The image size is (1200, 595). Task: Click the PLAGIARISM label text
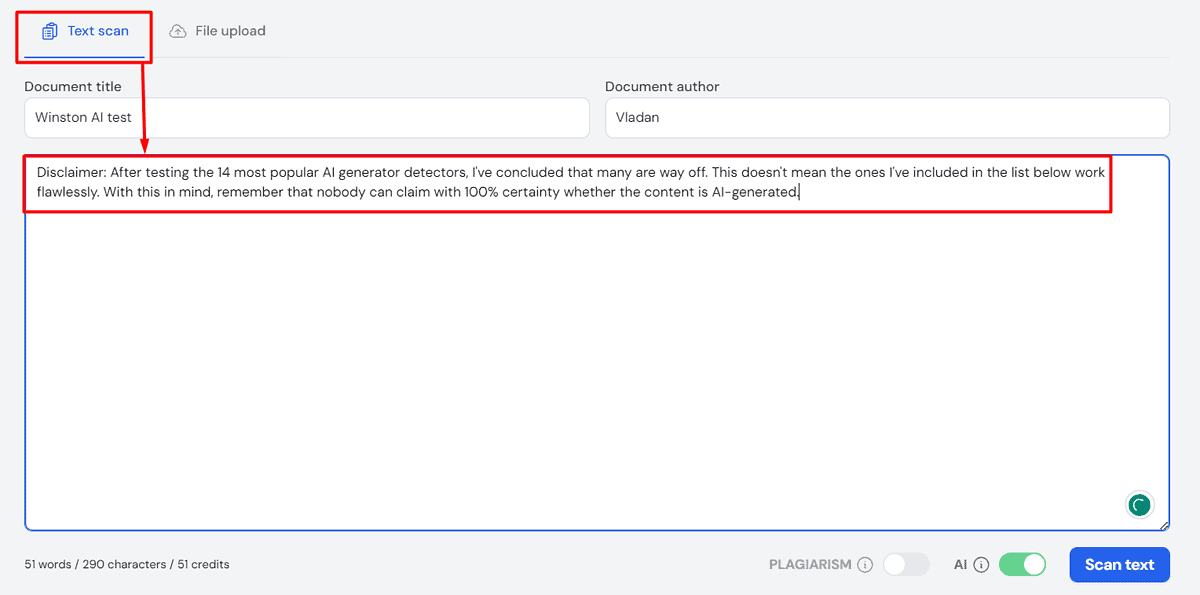(x=810, y=565)
